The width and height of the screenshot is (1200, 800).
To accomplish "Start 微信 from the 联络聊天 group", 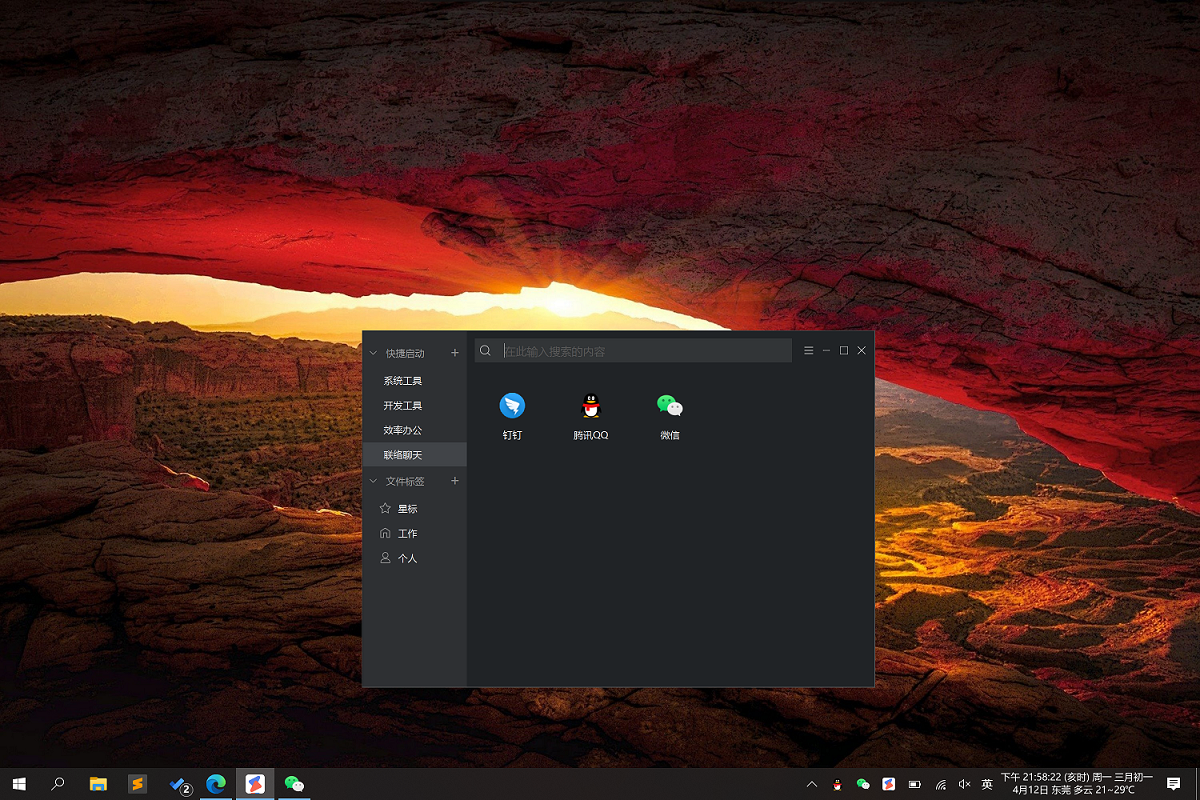I will pyautogui.click(x=668, y=407).
